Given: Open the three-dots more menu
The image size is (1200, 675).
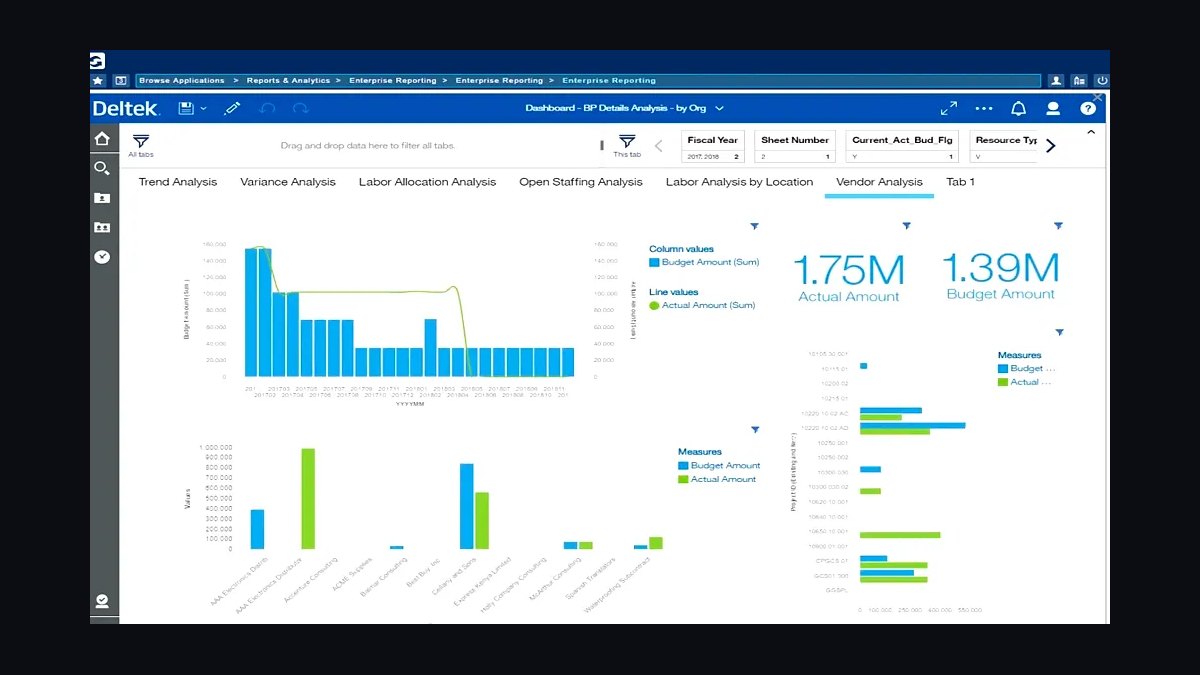Looking at the screenshot, I should pos(984,108).
